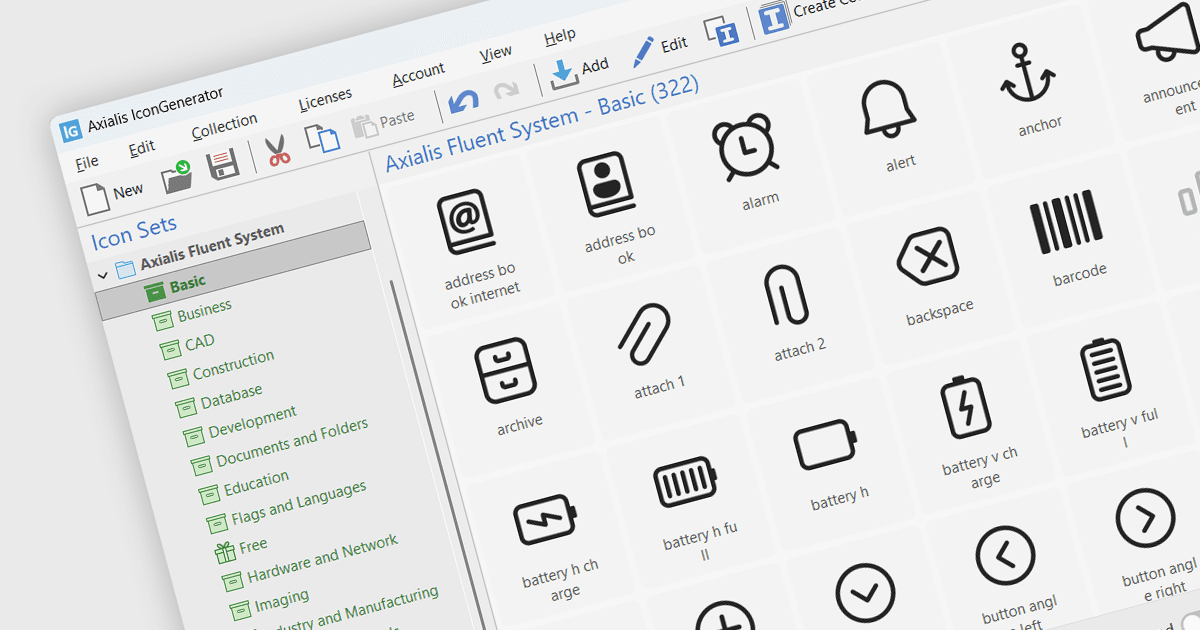Open the Collection menu
This screenshot has height=630, width=1200.
[x=224, y=126]
